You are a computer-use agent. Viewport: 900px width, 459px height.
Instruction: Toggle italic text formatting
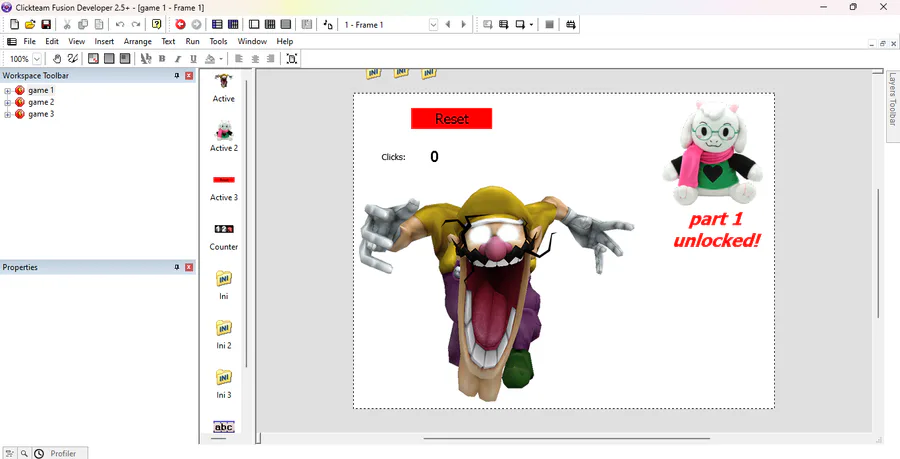click(x=178, y=59)
